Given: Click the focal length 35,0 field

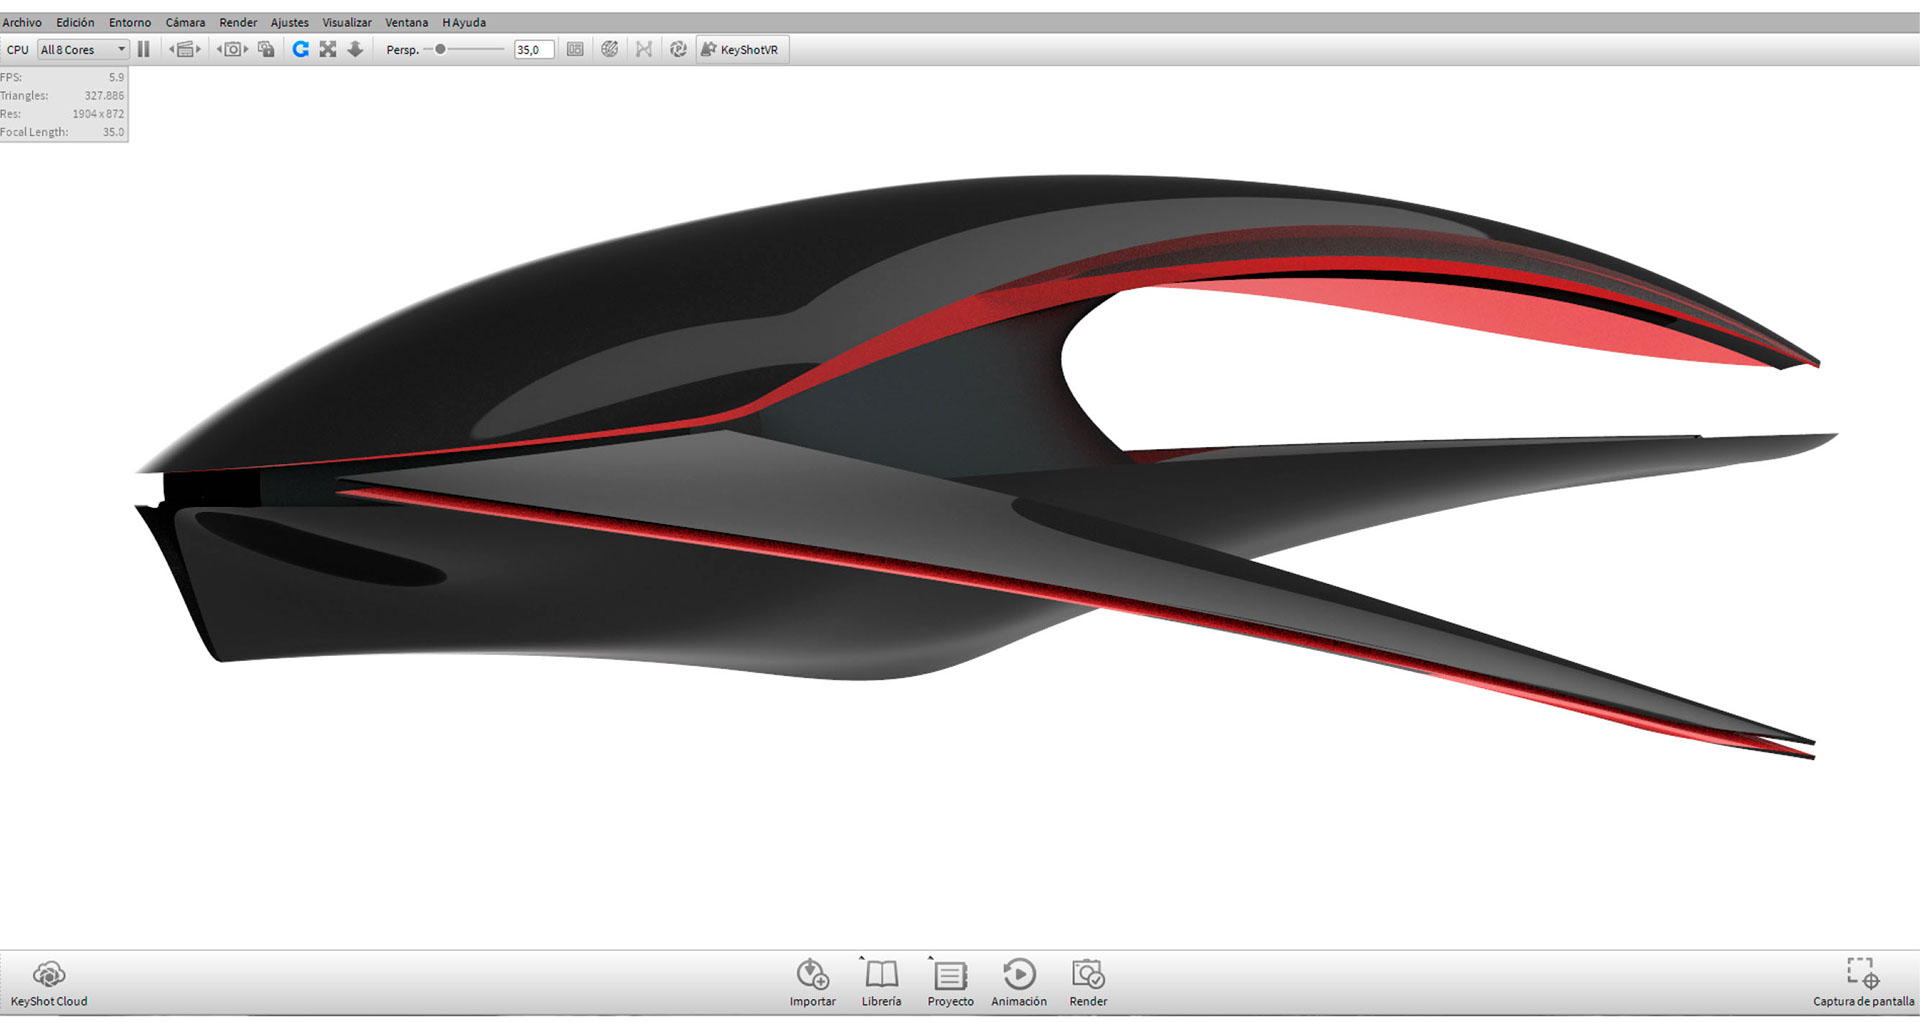Looking at the screenshot, I should 533,48.
